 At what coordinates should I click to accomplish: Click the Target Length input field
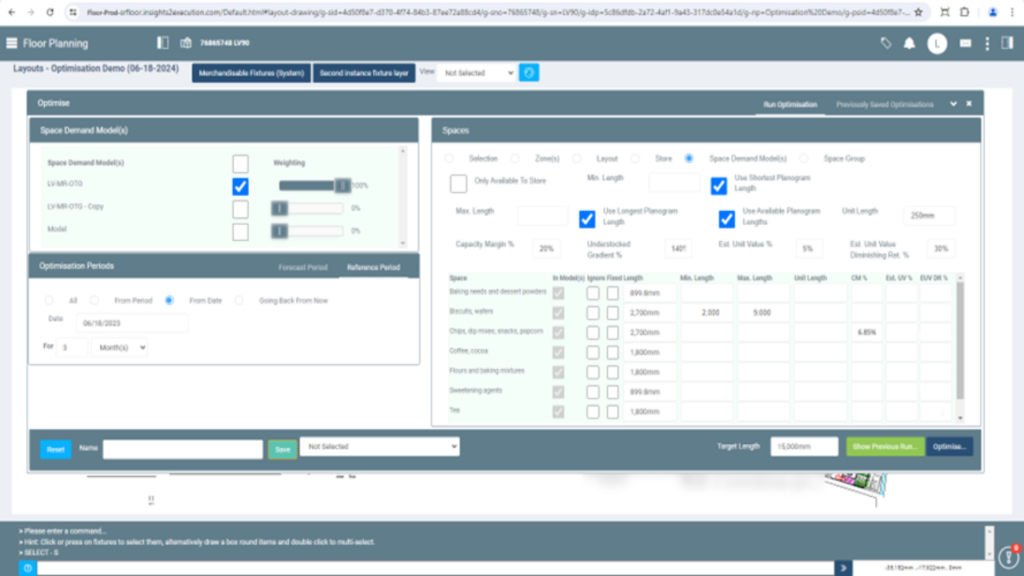803,447
